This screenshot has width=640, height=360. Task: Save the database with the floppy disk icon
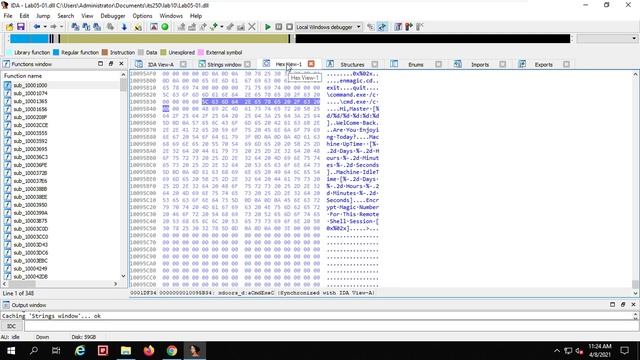(20, 27)
